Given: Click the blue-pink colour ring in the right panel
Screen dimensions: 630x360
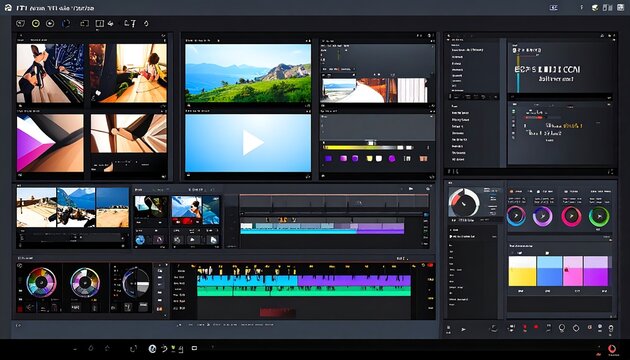Looking at the screenshot, I should click(x=516, y=216).
